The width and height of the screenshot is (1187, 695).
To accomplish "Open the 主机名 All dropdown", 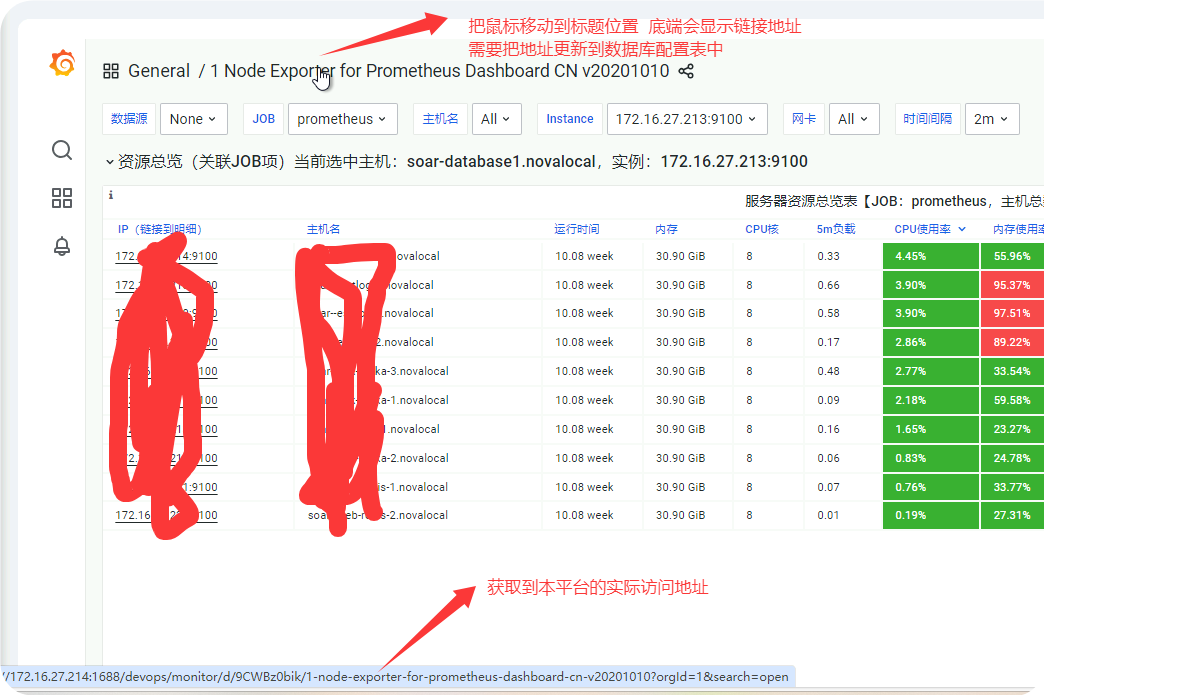I will [496, 119].
